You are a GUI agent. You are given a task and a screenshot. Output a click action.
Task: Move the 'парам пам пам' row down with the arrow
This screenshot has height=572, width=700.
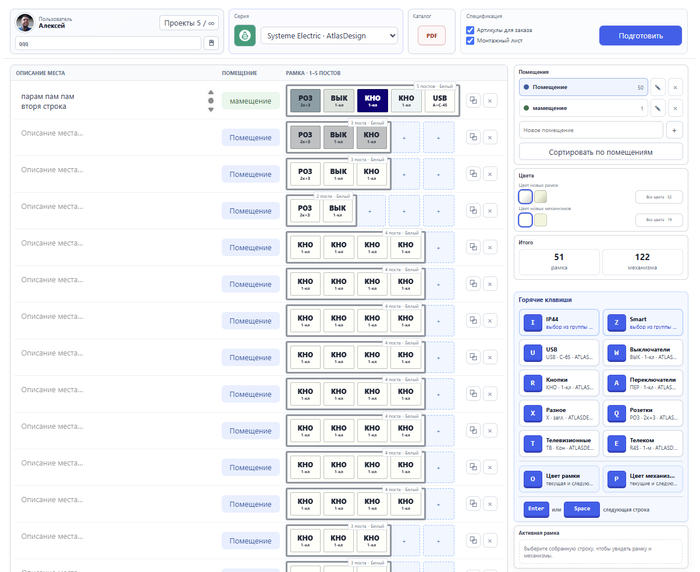[211, 109]
